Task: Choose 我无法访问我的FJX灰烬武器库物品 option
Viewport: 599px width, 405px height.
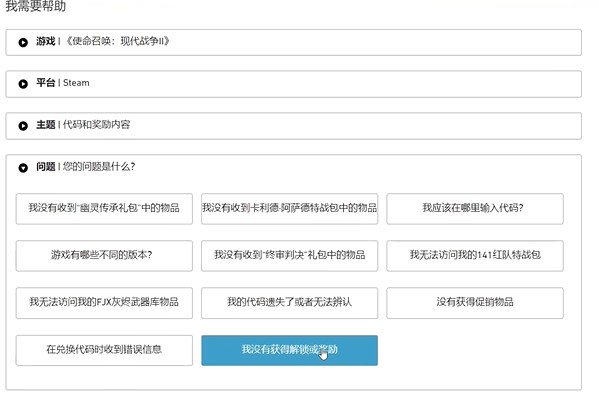Action: click(104, 303)
